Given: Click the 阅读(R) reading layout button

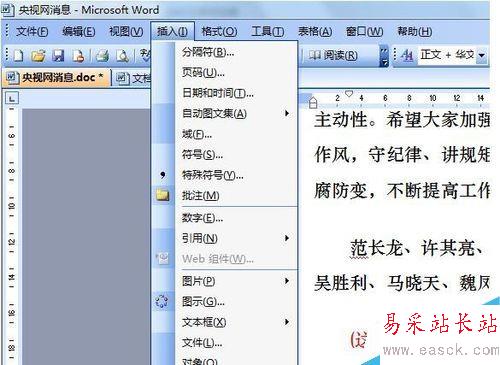Looking at the screenshot, I should point(332,55).
